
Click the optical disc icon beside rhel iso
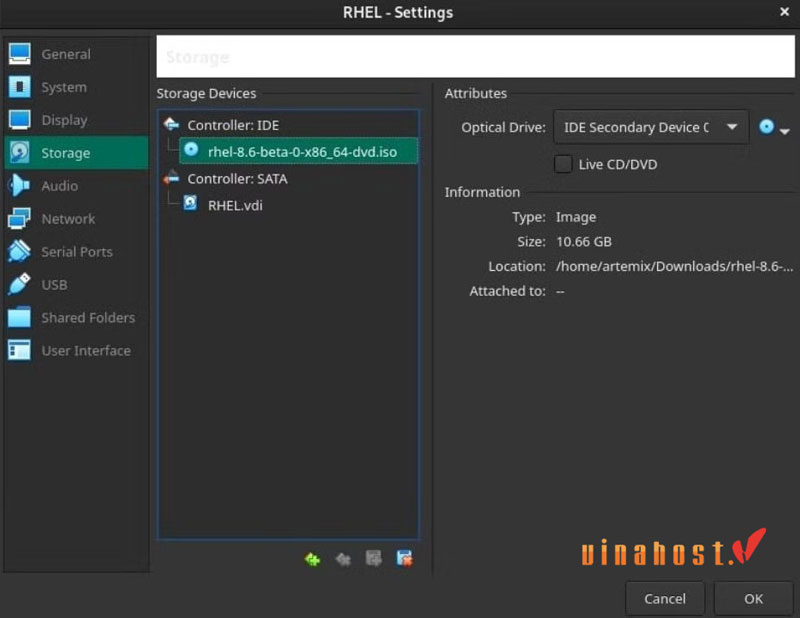[191, 150]
